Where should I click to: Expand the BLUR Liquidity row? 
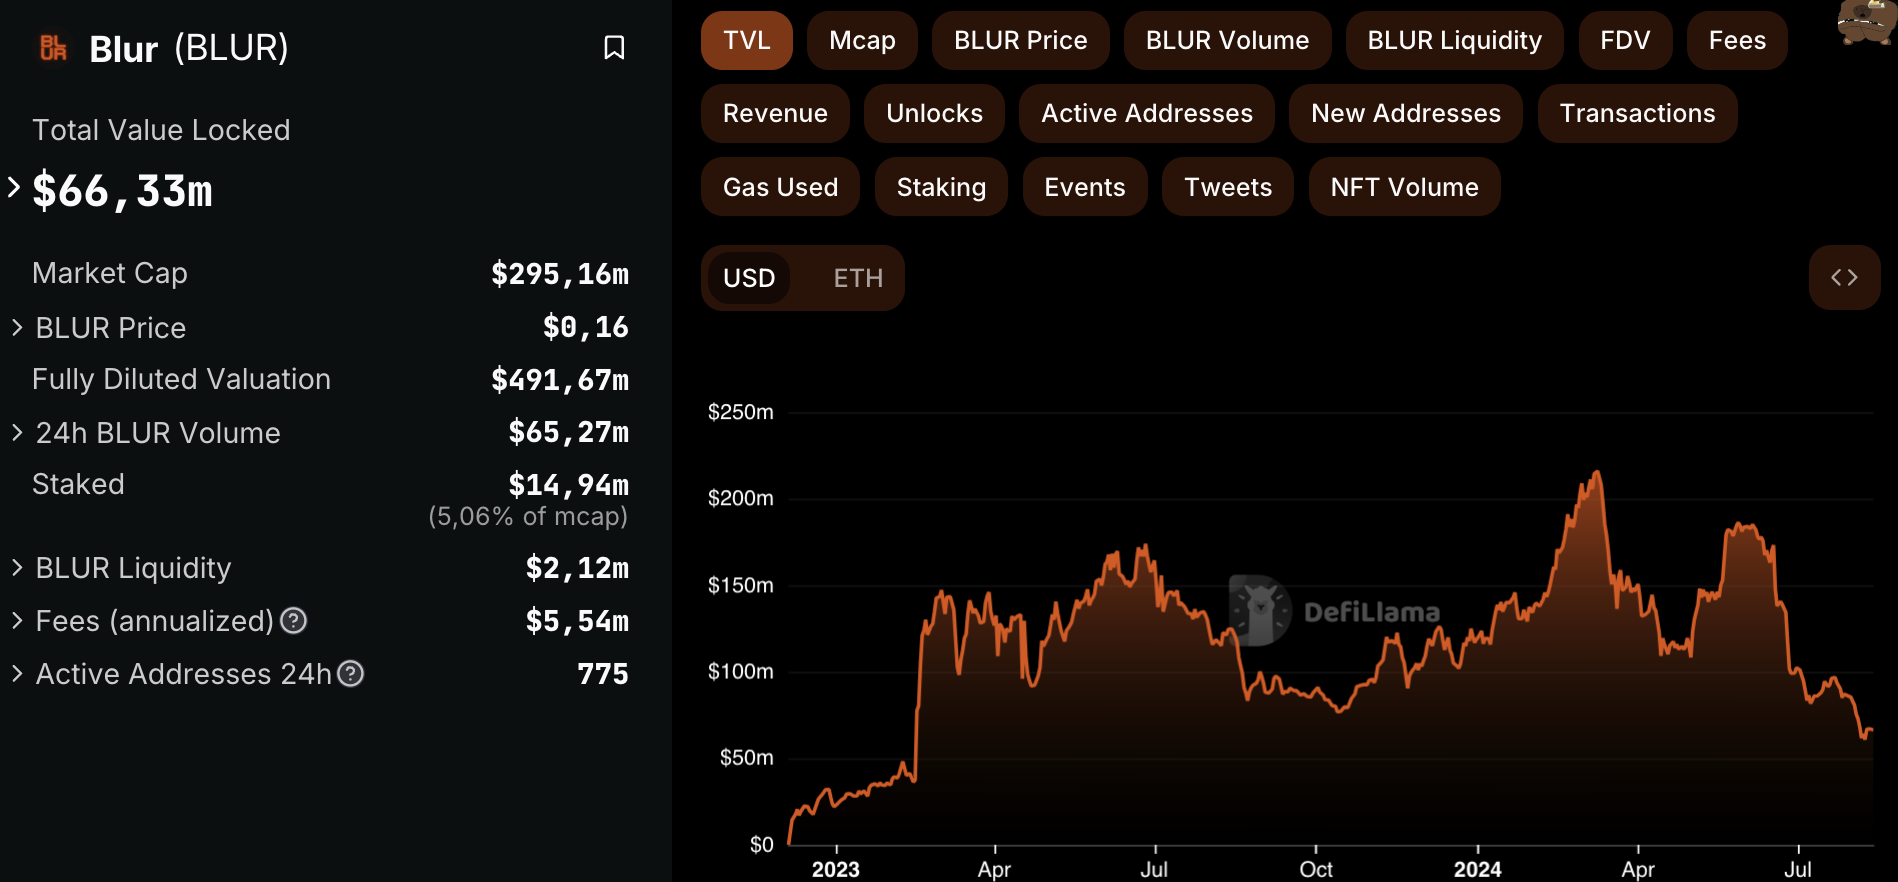[17, 567]
